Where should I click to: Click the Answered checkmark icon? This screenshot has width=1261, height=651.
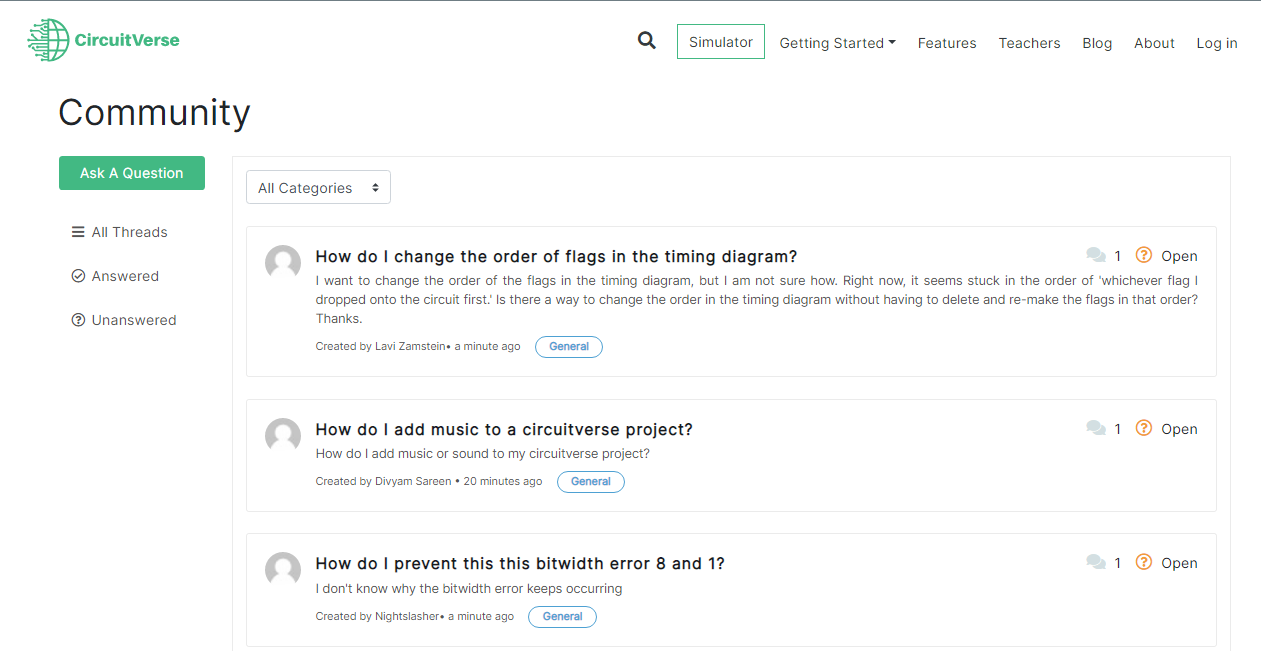tap(79, 275)
